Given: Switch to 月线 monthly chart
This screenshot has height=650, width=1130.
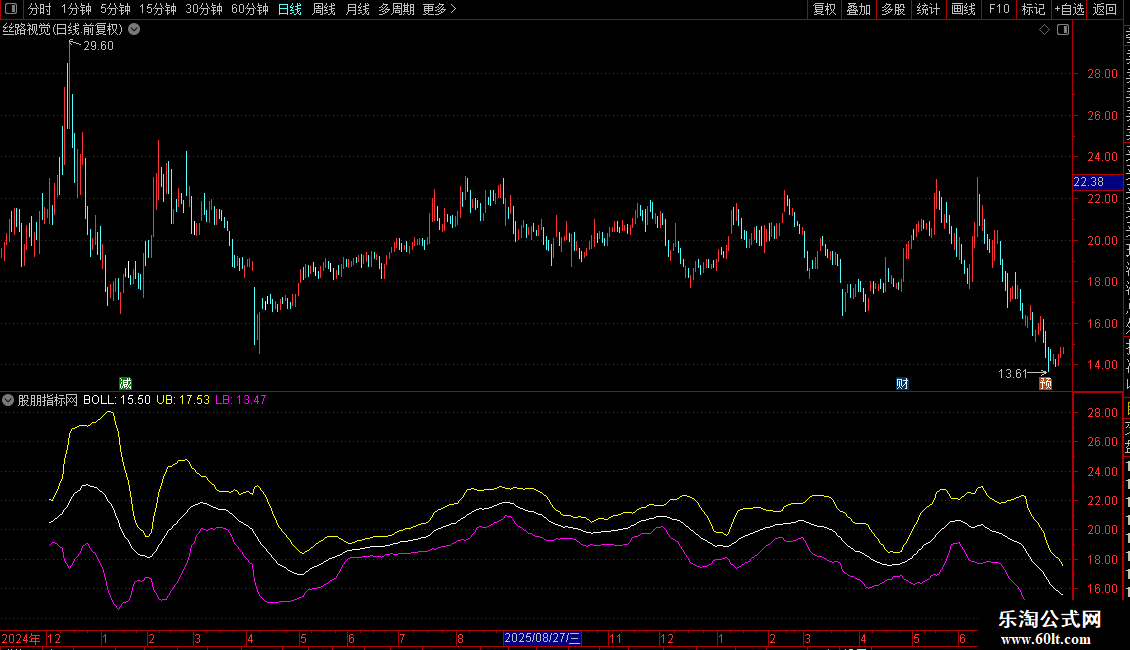Looking at the screenshot, I should (x=357, y=9).
